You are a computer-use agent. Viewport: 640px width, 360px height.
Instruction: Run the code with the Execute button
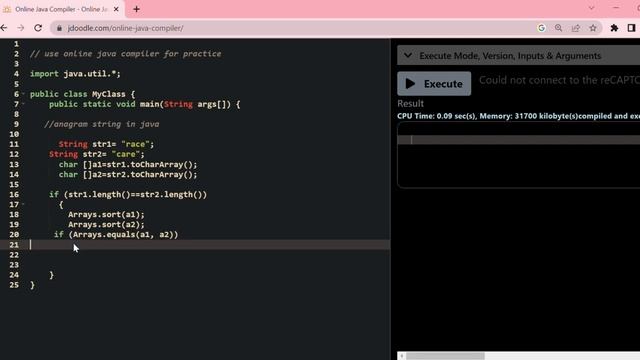pos(434,84)
